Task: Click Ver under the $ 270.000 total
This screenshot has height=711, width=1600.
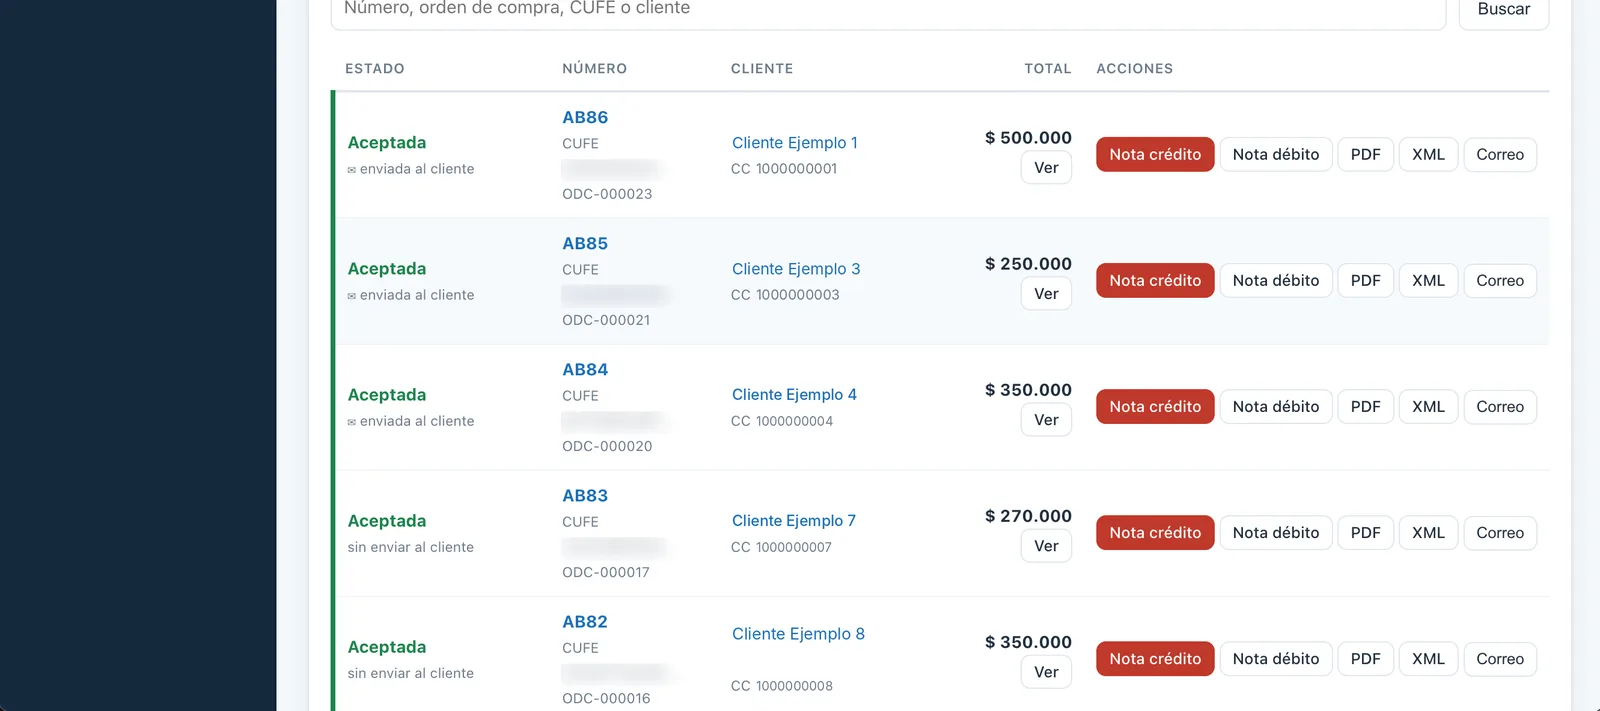Action: (x=1046, y=546)
